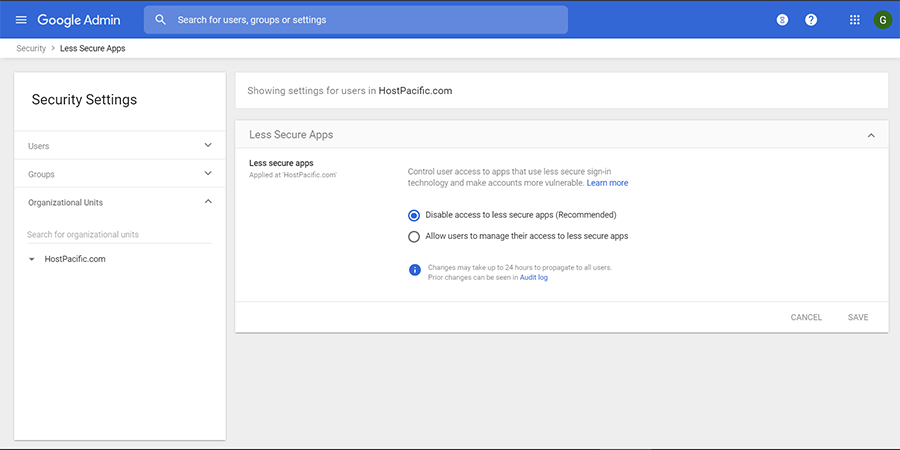
Task: Click the search for organizational units field
Action: click(119, 234)
